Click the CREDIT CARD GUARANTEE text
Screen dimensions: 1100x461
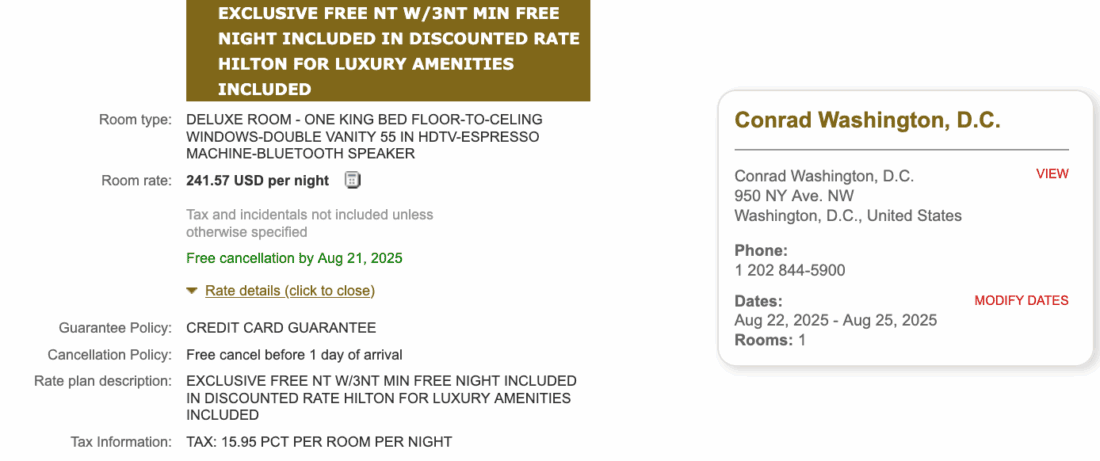pyautogui.click(x=281, y=328)
